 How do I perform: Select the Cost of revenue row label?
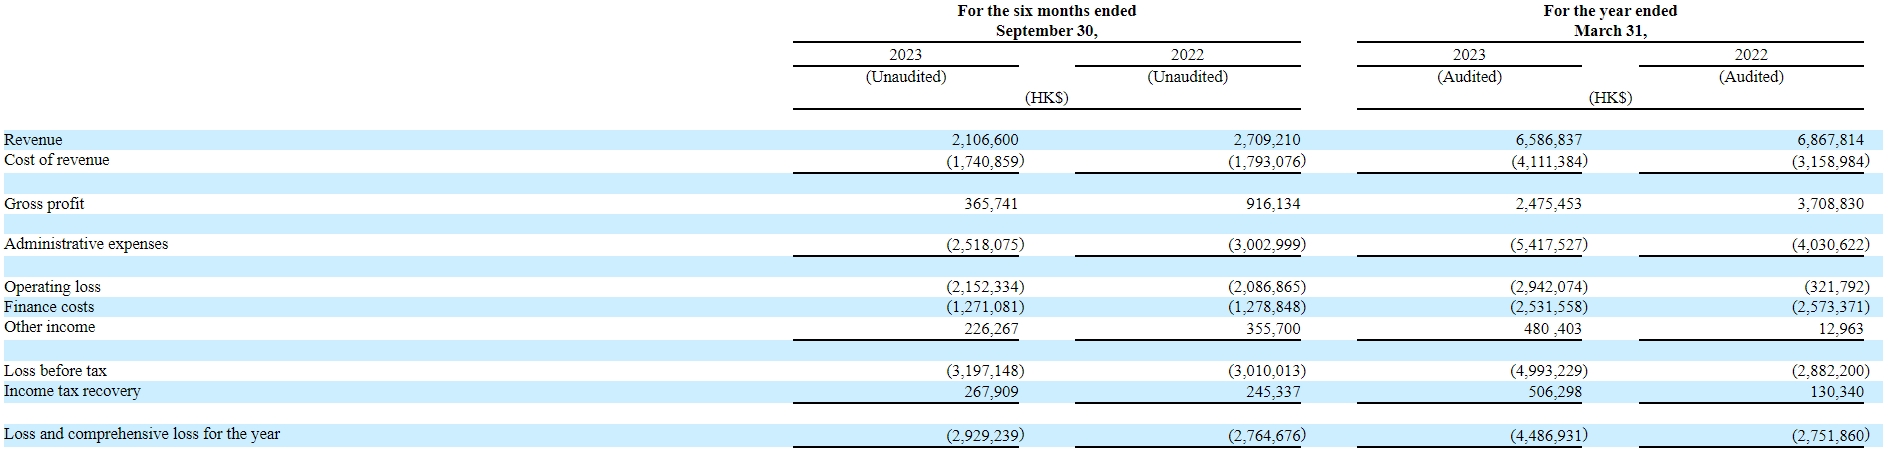57,160
